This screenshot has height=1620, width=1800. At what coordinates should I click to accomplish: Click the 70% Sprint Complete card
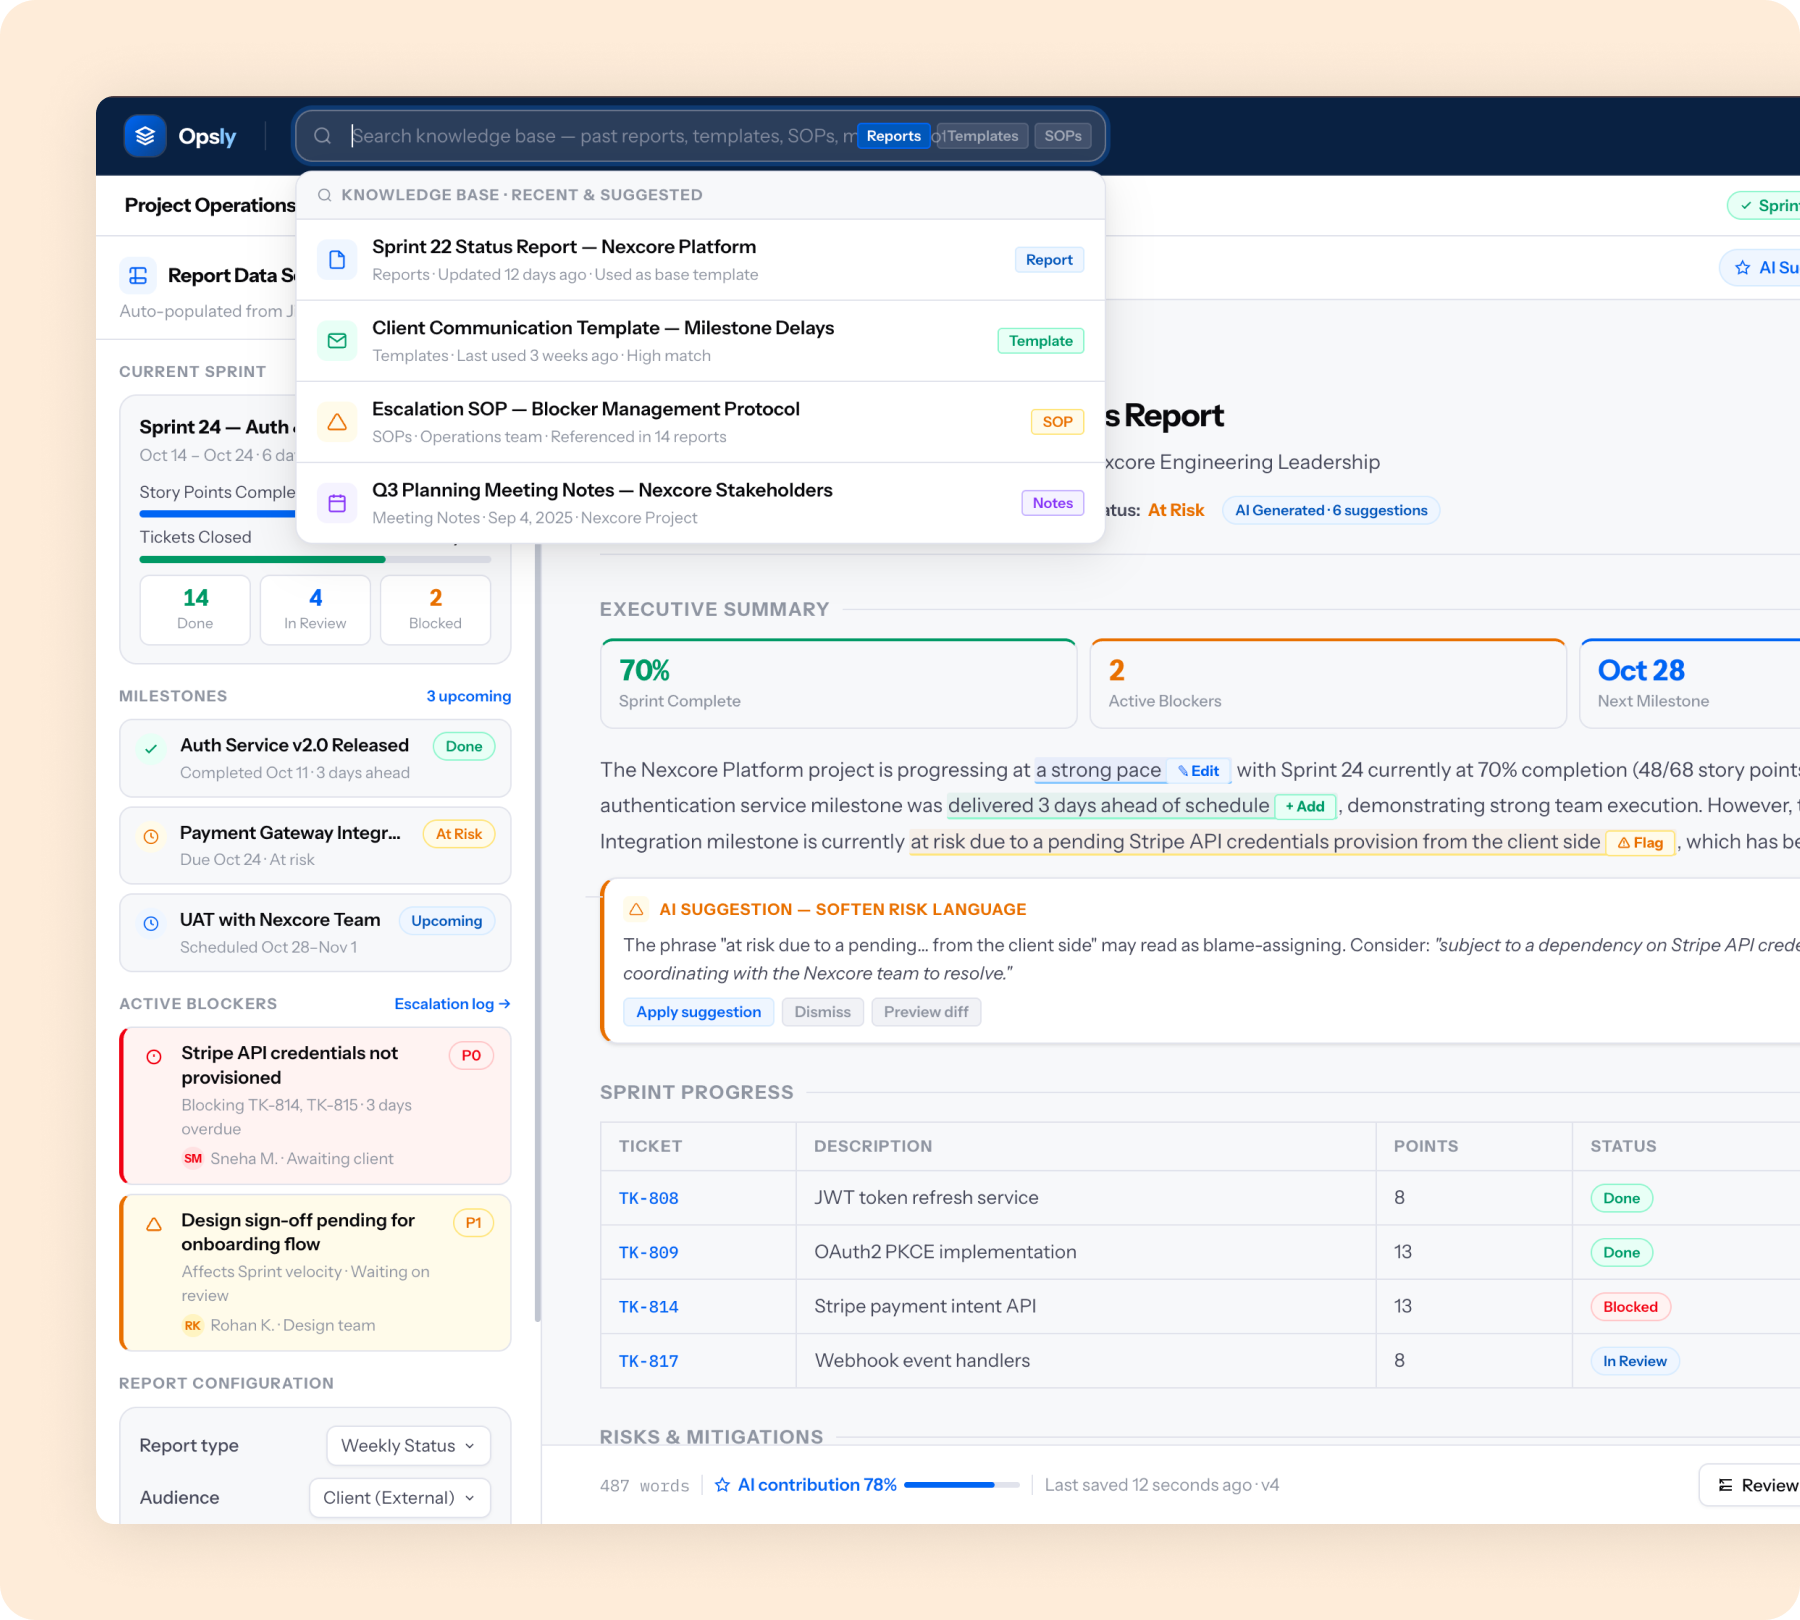[838, 684]
